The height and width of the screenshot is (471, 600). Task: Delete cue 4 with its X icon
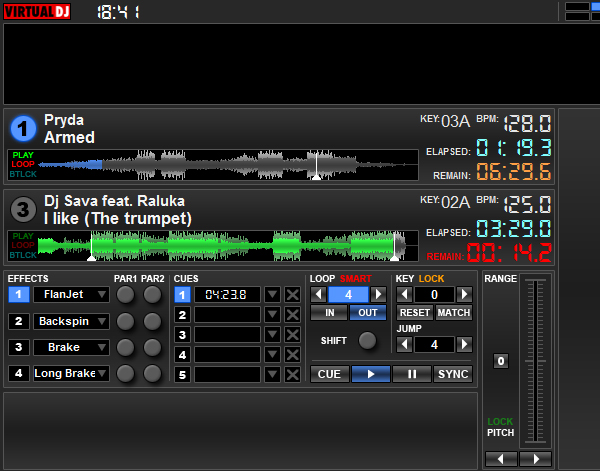(x=293, y=354)
